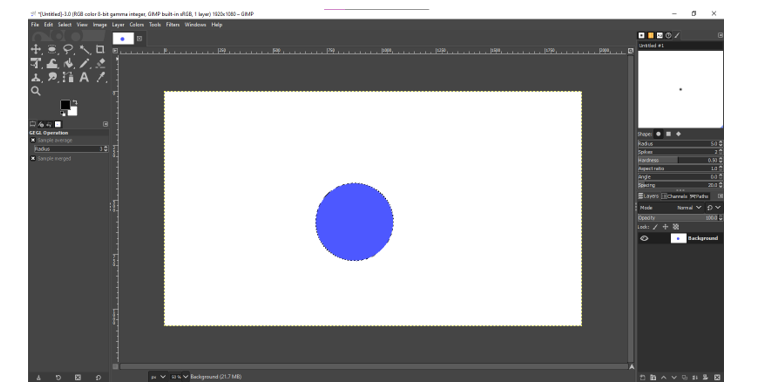Toggle the Sample merged checkbox

click(33, 159)
